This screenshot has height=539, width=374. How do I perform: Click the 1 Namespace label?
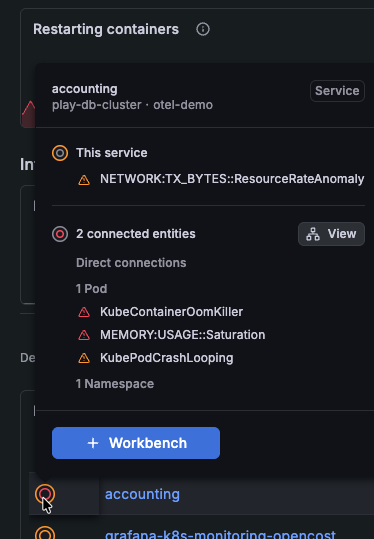coord(115,384)
